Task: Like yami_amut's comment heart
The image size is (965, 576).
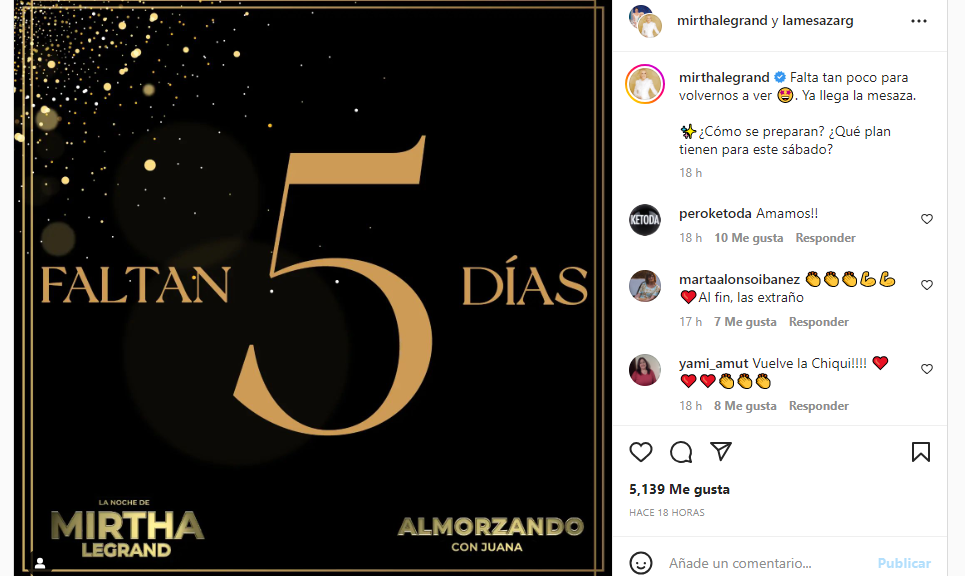Action: [x=927, y=369]
